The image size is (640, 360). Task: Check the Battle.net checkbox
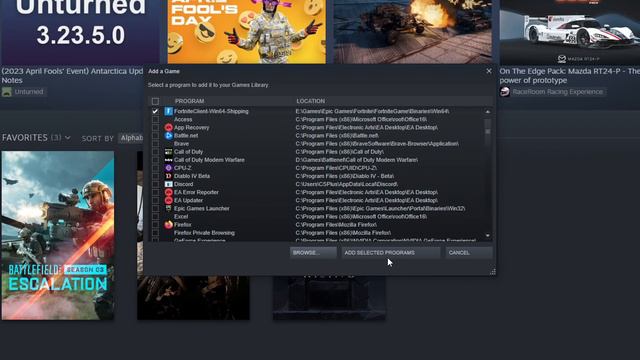155,136
